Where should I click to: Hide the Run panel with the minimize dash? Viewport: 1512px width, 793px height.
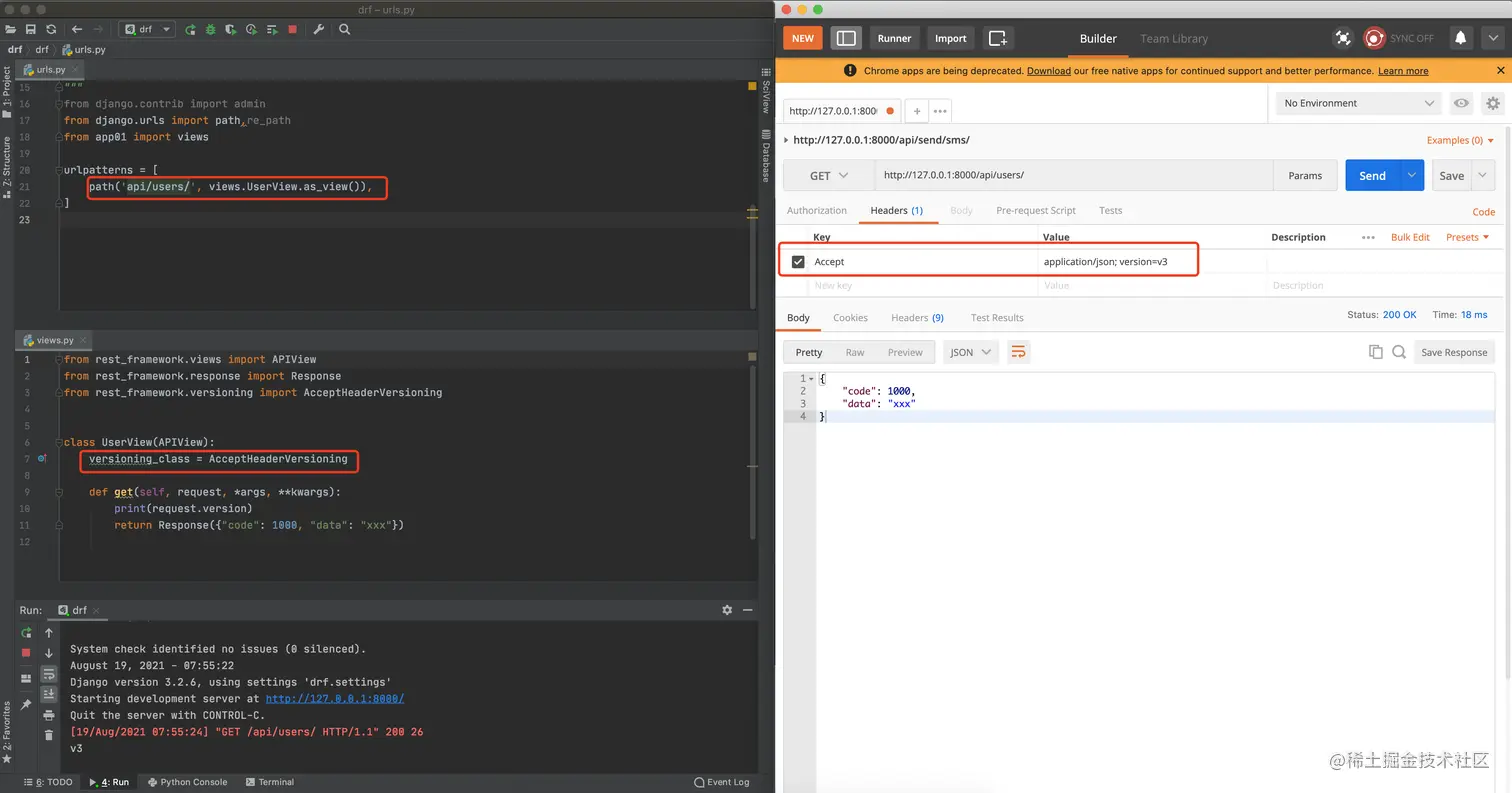(x=747, y=610)
